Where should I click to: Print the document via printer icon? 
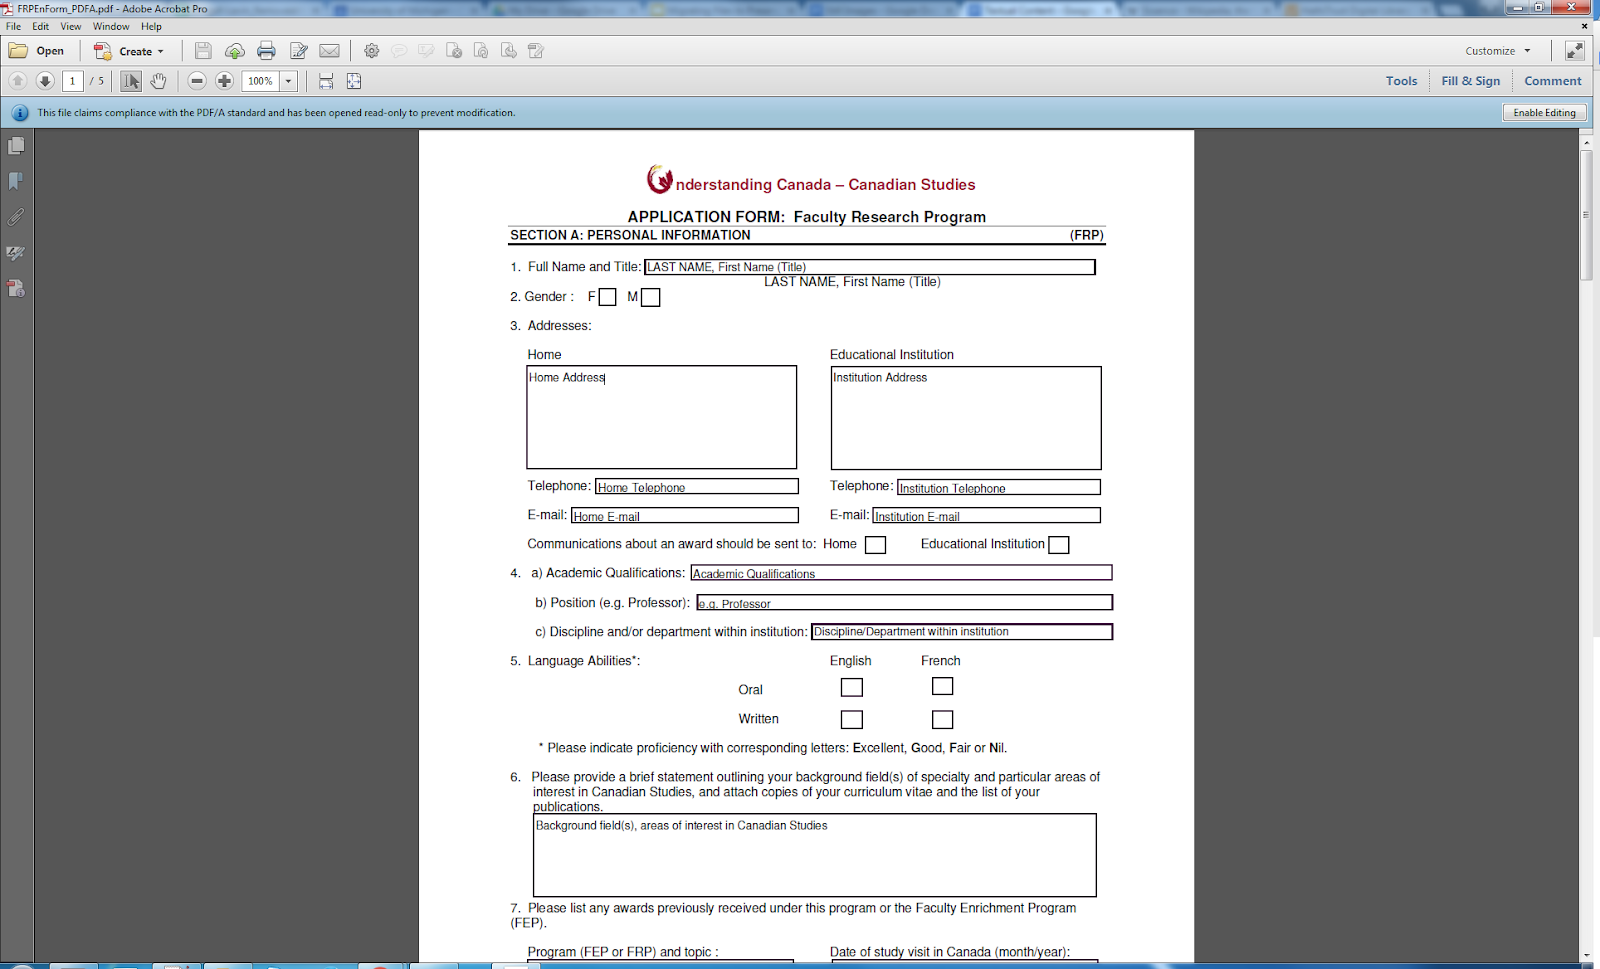click(x=266, y=51)
